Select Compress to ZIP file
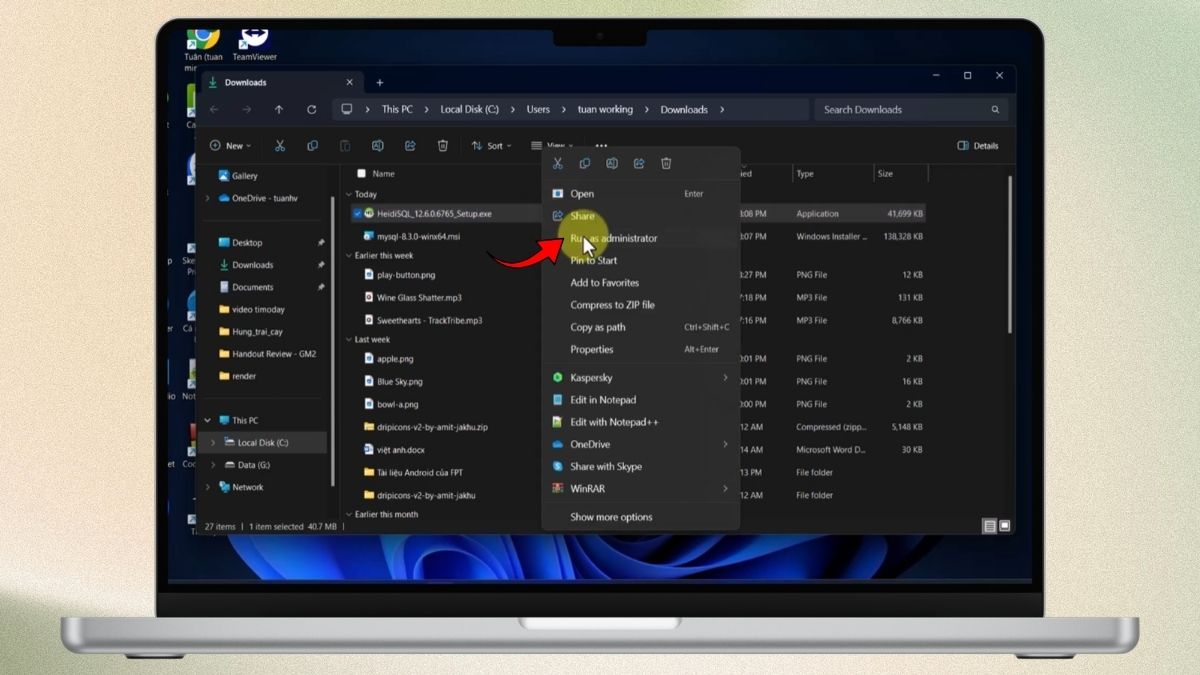The height and width of the screenshot is (675, 1200). 640,305
